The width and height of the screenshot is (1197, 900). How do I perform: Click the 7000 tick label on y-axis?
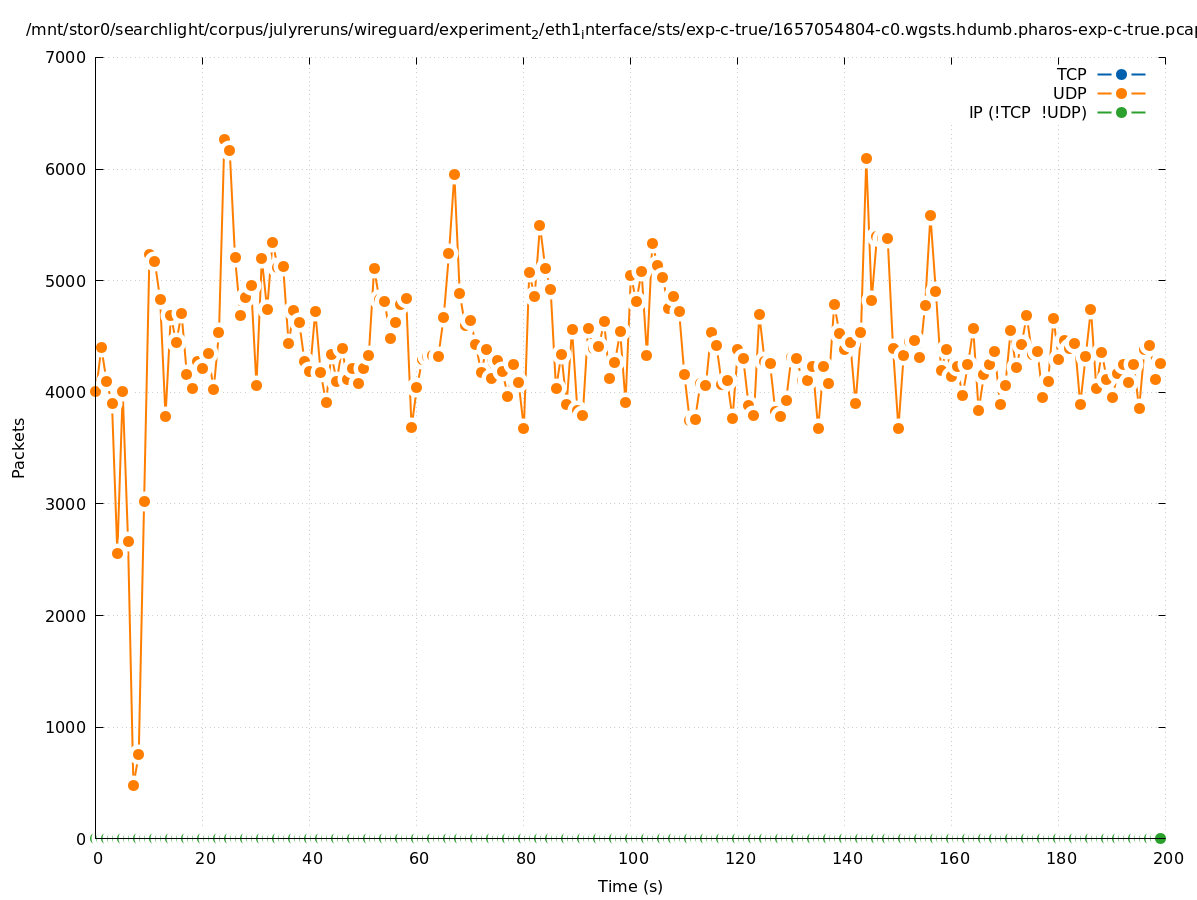67,57
